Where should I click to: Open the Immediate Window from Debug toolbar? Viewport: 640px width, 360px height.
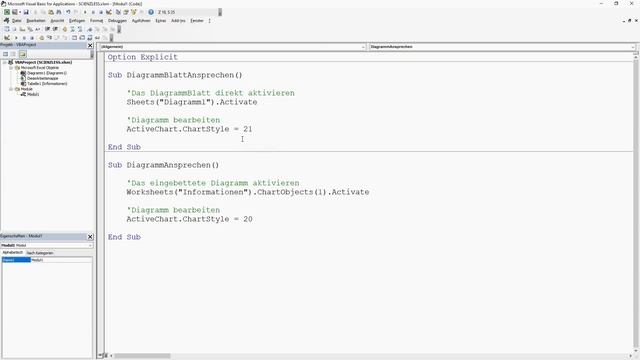click(82, 38)
